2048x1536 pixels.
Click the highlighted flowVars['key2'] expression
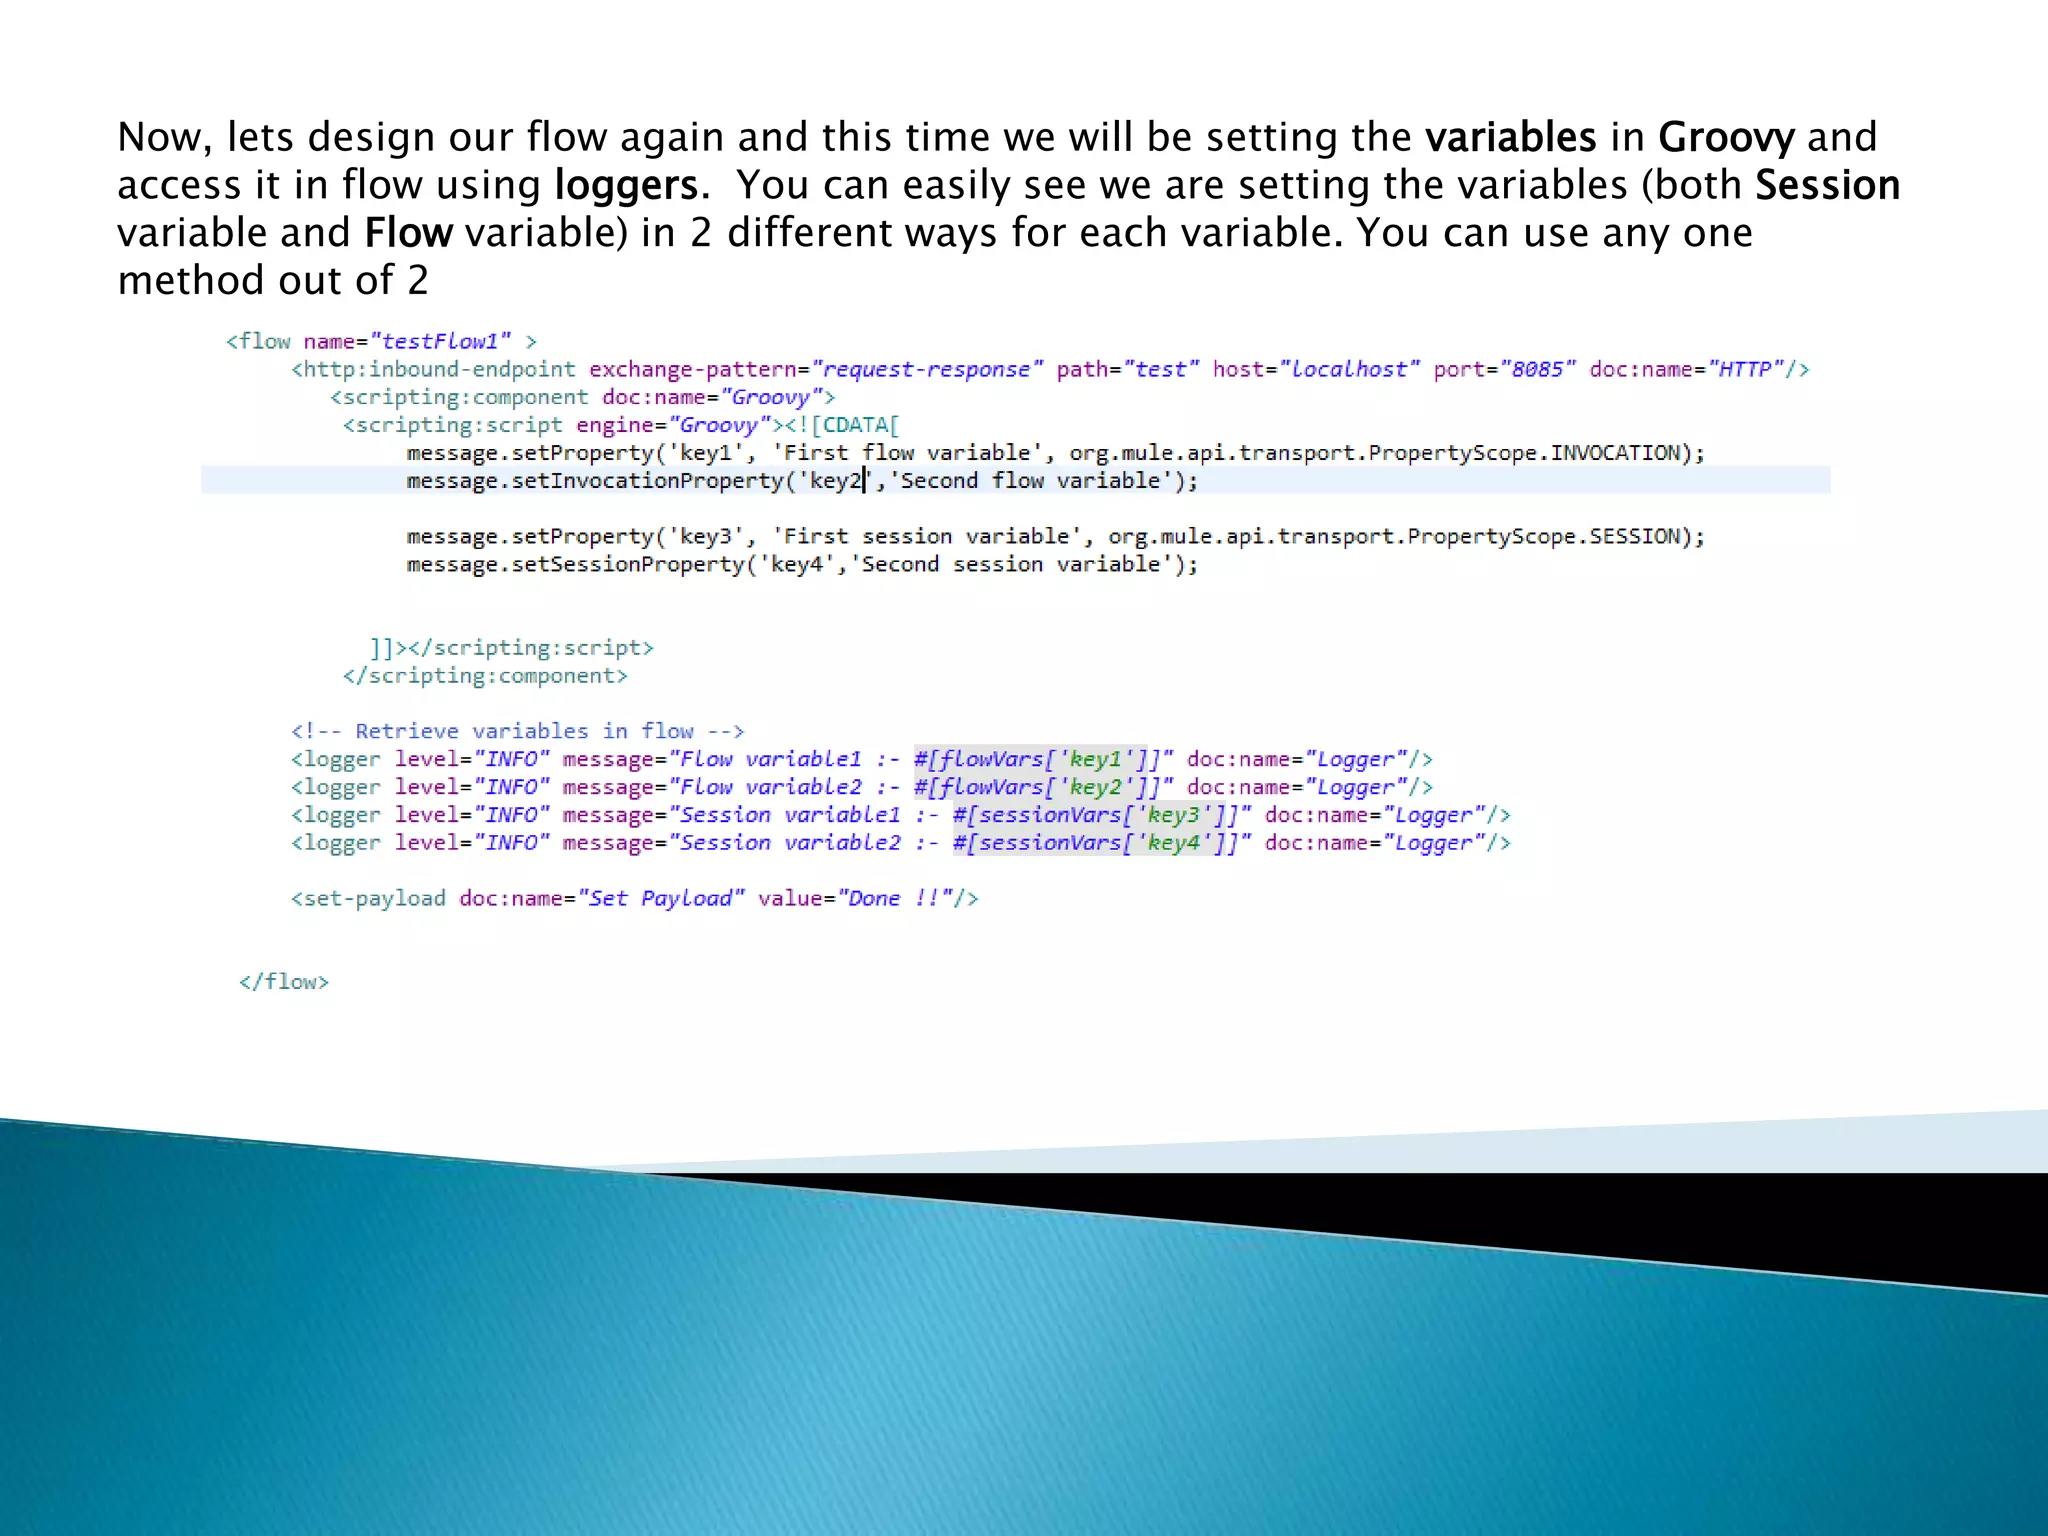[x=1036, y=788]
